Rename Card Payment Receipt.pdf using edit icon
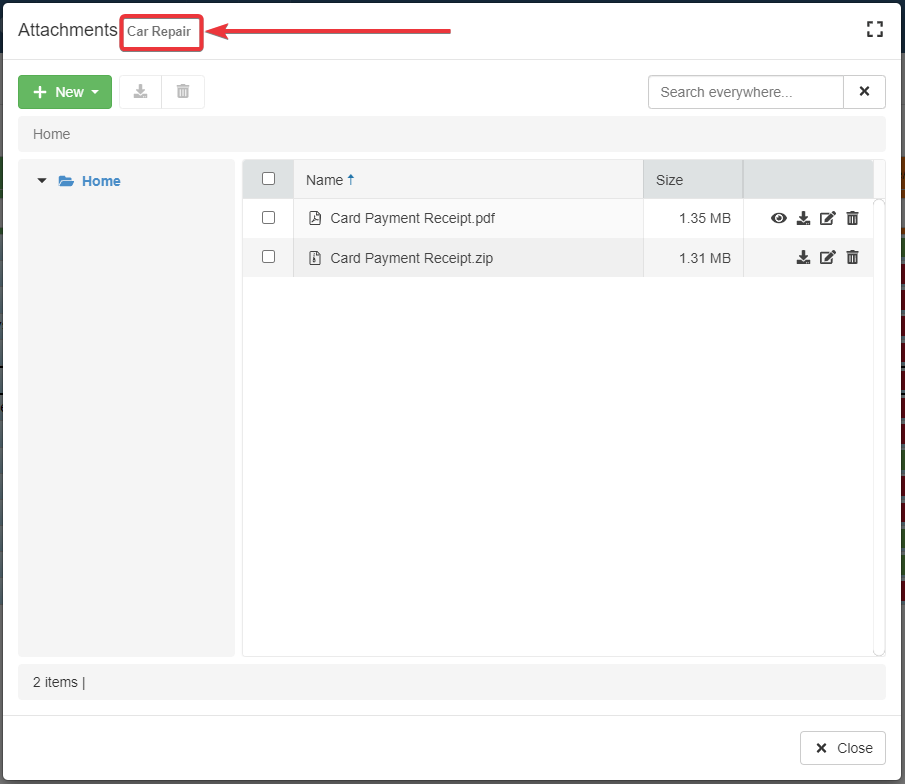 click(x=827, y=218)
